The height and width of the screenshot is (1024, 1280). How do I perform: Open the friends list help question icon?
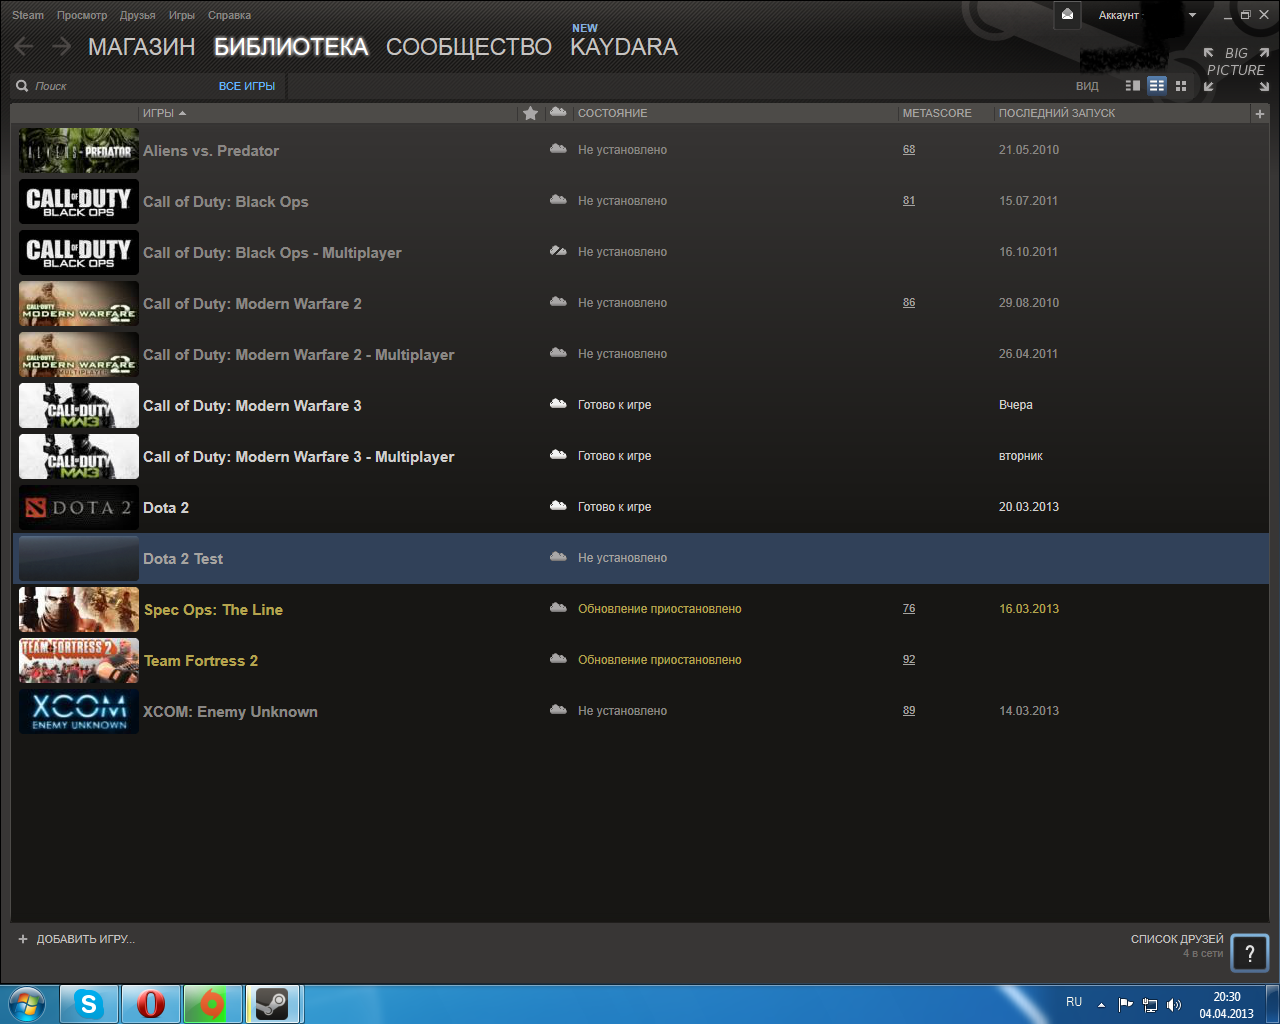click(1249, 953)
